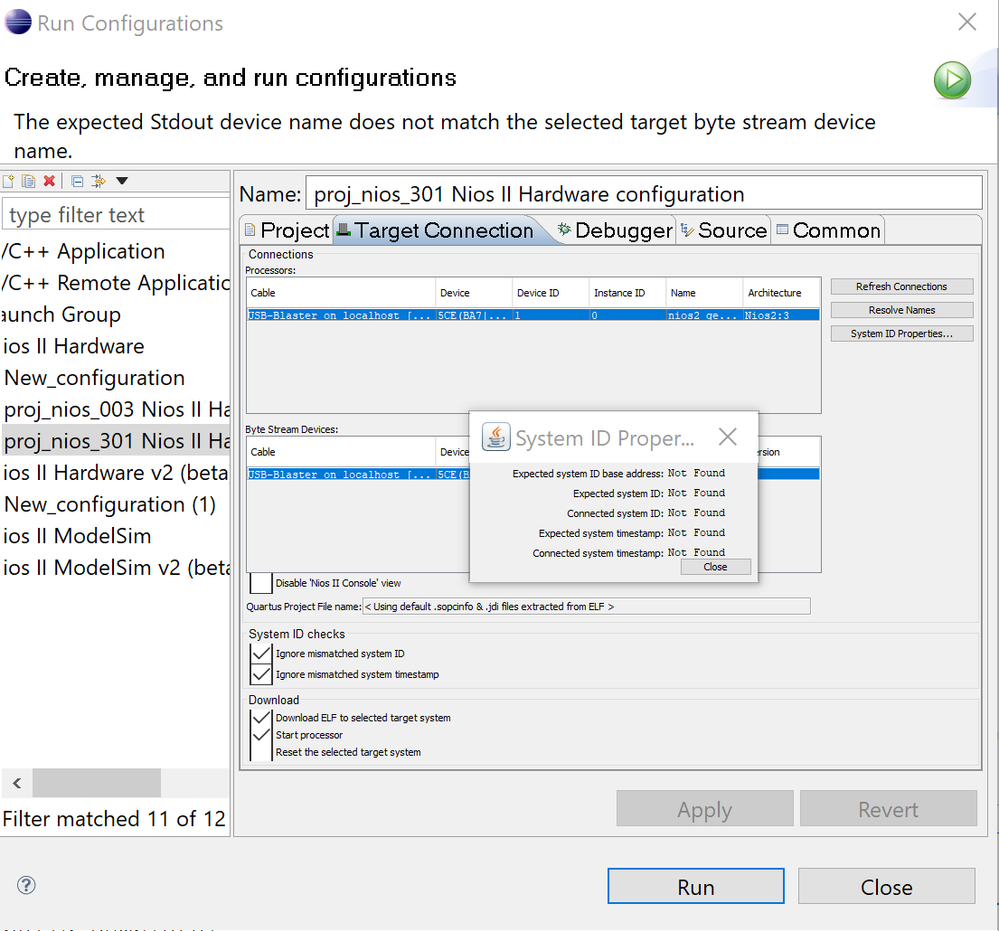Toggle Download ELF to selected target system
This screenshot has height=931, width=999.
[x=261, y=718]
